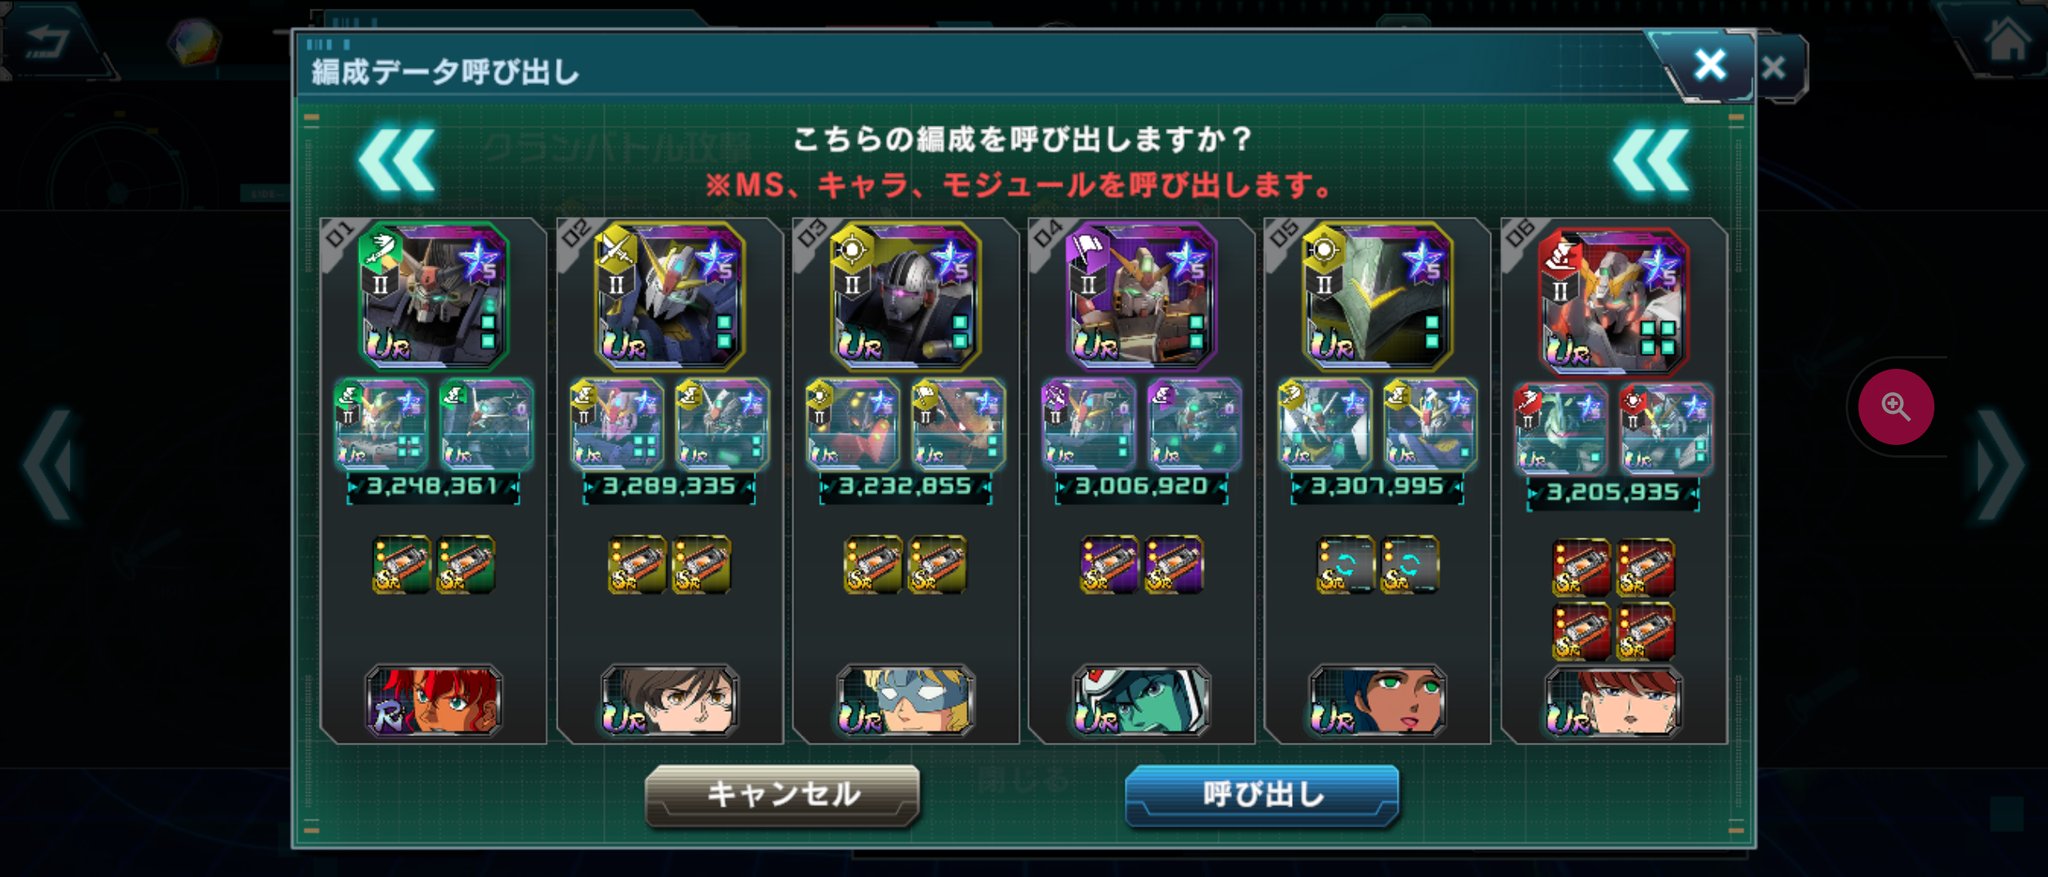Viewport: 2048px width, 877px height.
Task: Select the main UR unit in squad 01
Action: (434, 295)
